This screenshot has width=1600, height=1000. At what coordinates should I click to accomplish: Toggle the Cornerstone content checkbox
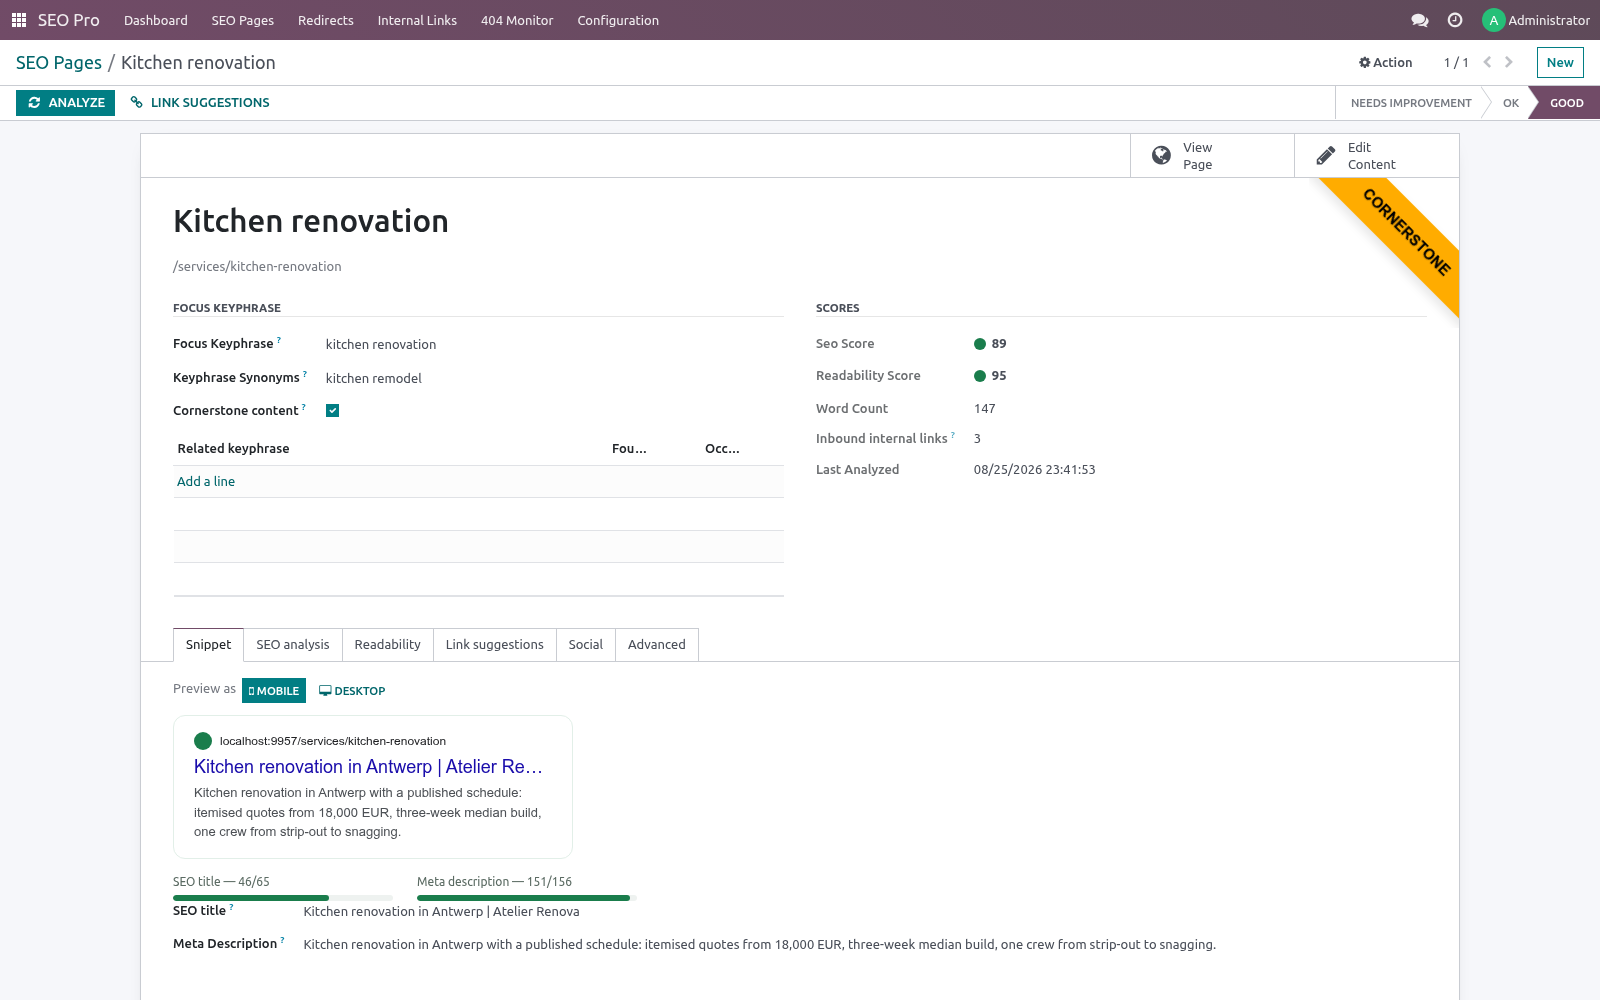click(x=333, y=411)
